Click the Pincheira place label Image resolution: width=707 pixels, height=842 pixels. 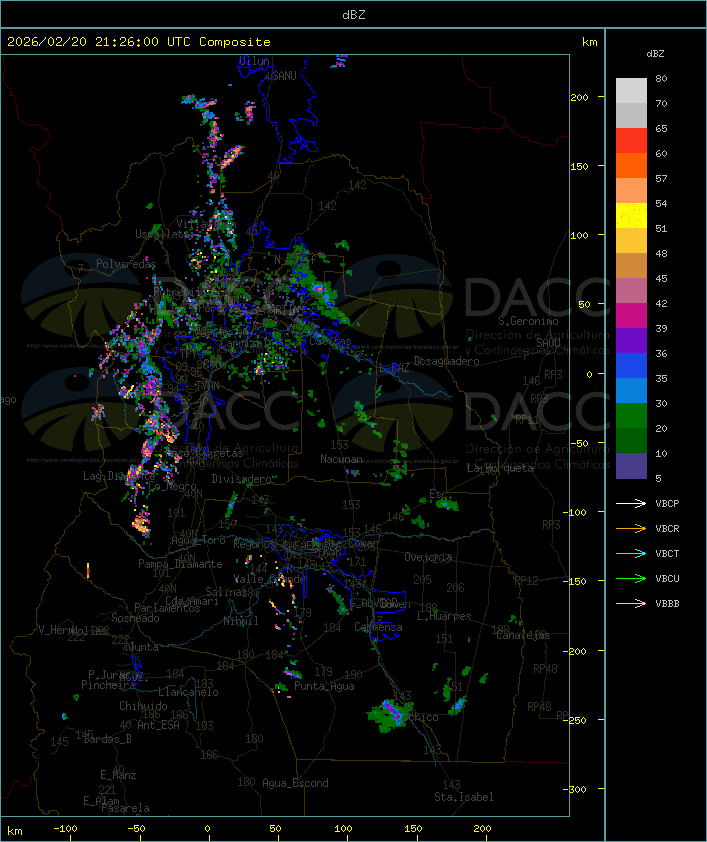tap(108, 685)
